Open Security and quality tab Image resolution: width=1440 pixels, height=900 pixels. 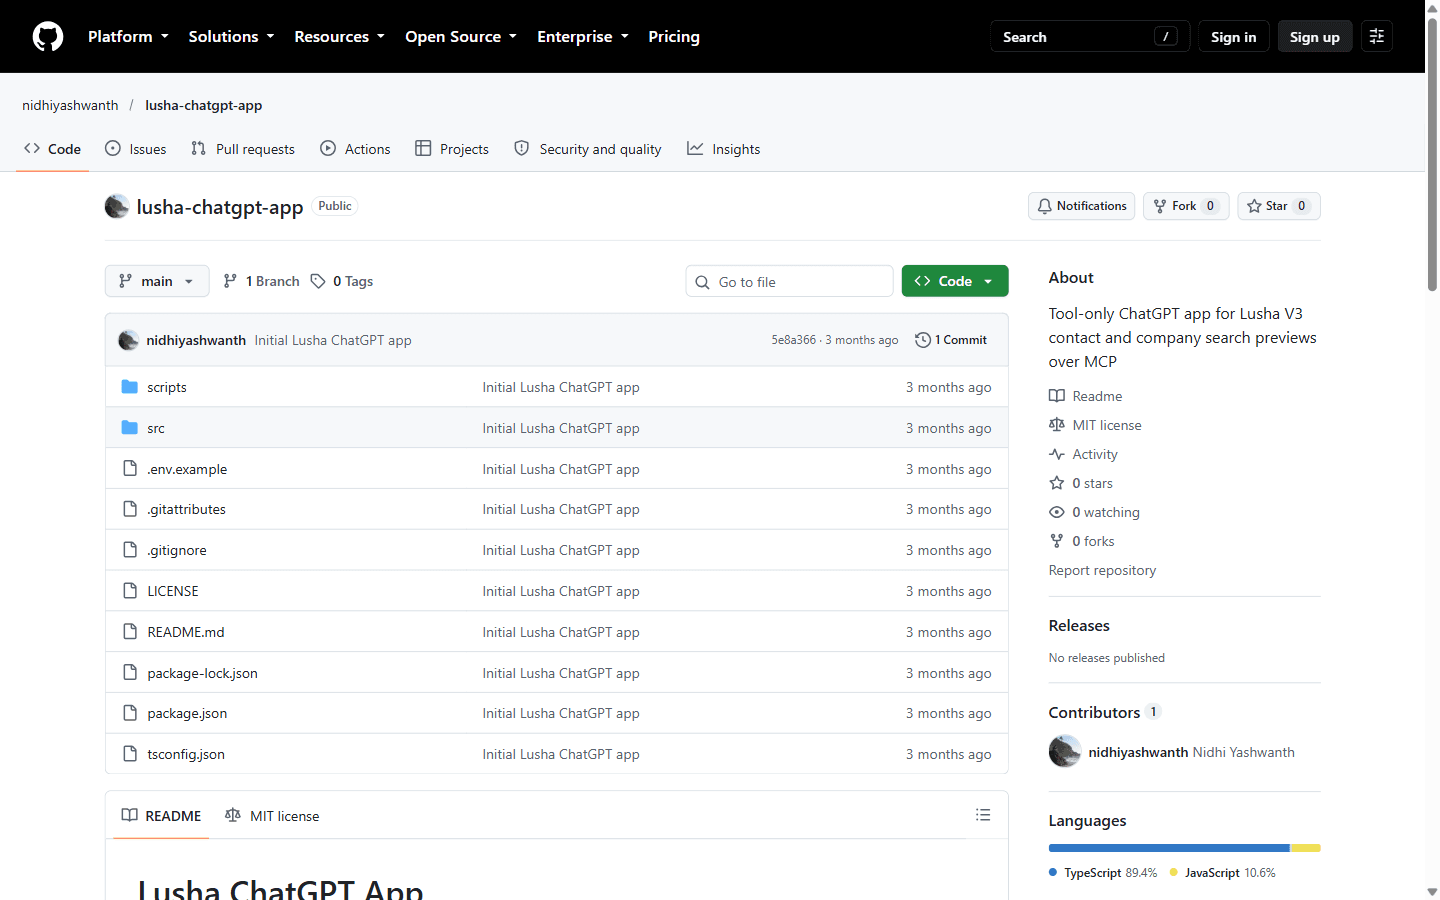[588, 149]
